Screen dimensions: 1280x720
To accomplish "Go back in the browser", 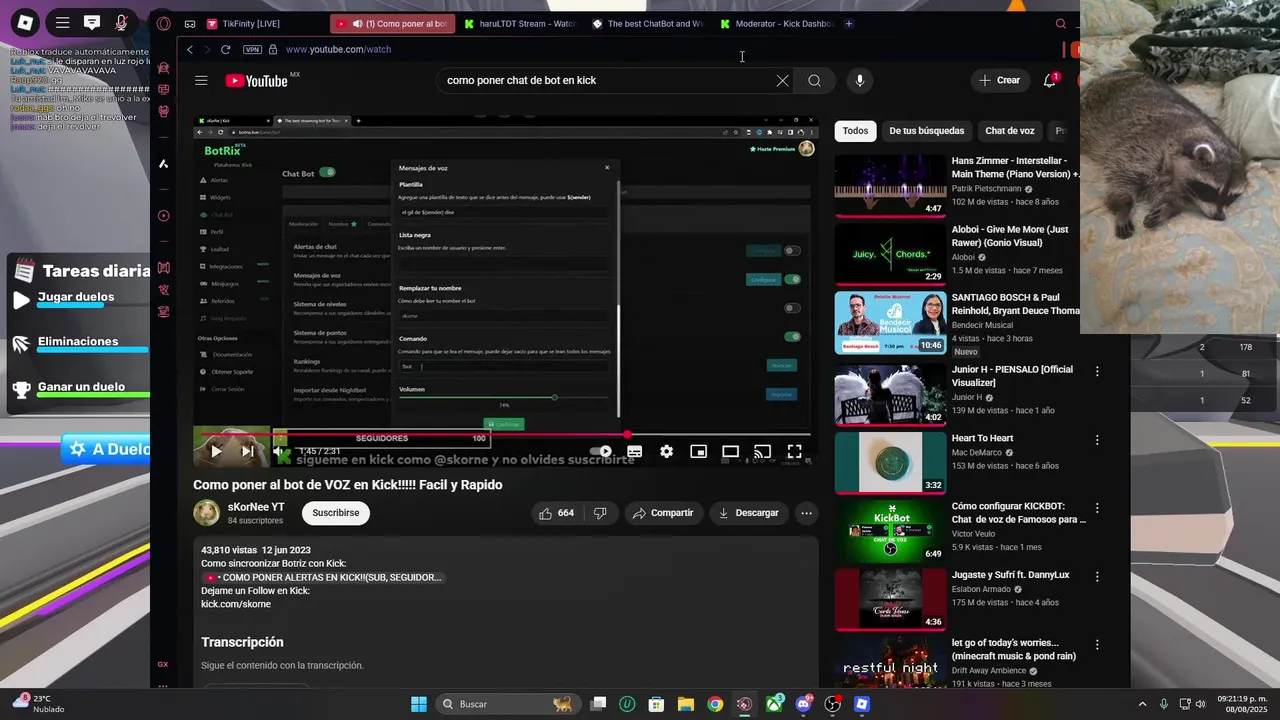I will (x=190, y=49).
